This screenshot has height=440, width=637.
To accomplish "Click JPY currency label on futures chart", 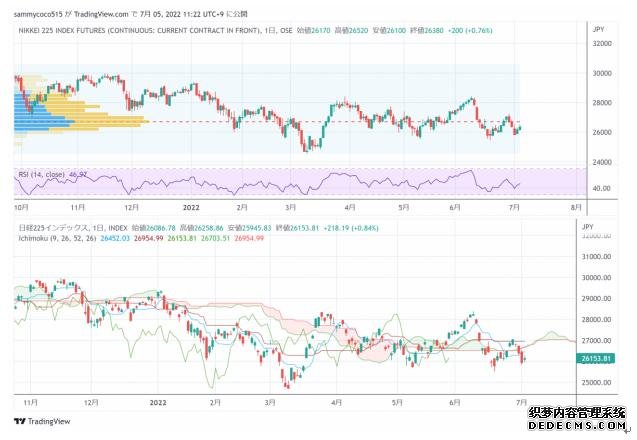I will [598, 29].
